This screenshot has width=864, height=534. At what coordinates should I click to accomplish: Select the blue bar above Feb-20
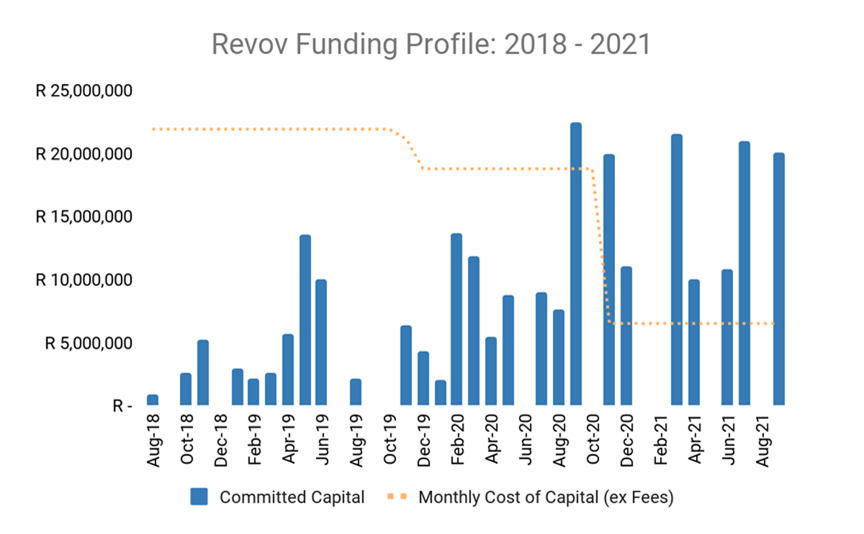(x=456, y=320)
